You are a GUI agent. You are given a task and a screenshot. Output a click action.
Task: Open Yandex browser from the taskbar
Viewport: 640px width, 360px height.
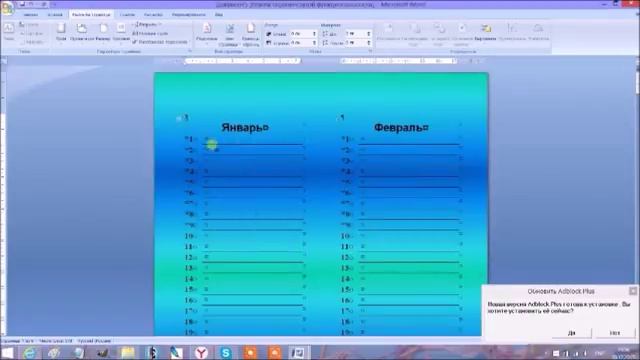point(201,353)
